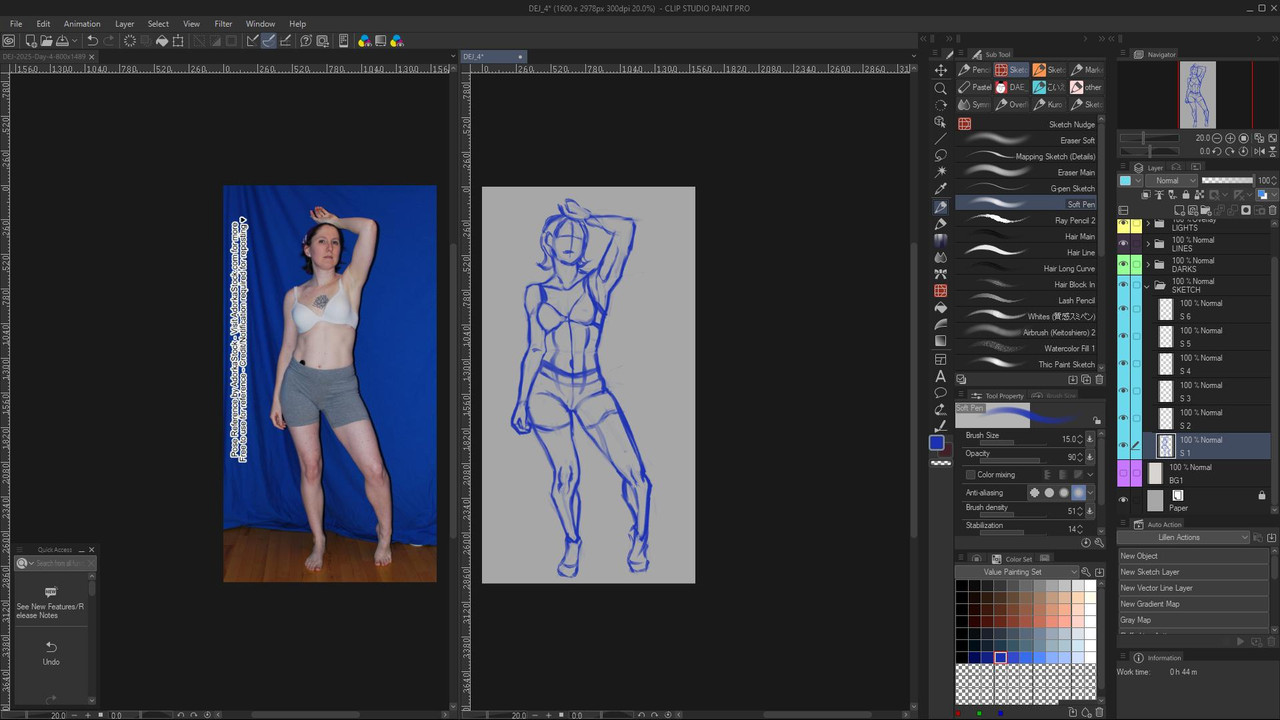This screenshot has height=720, width=1280.
Task: Adjust the layer opacity slider
Action: (1226, 181)
